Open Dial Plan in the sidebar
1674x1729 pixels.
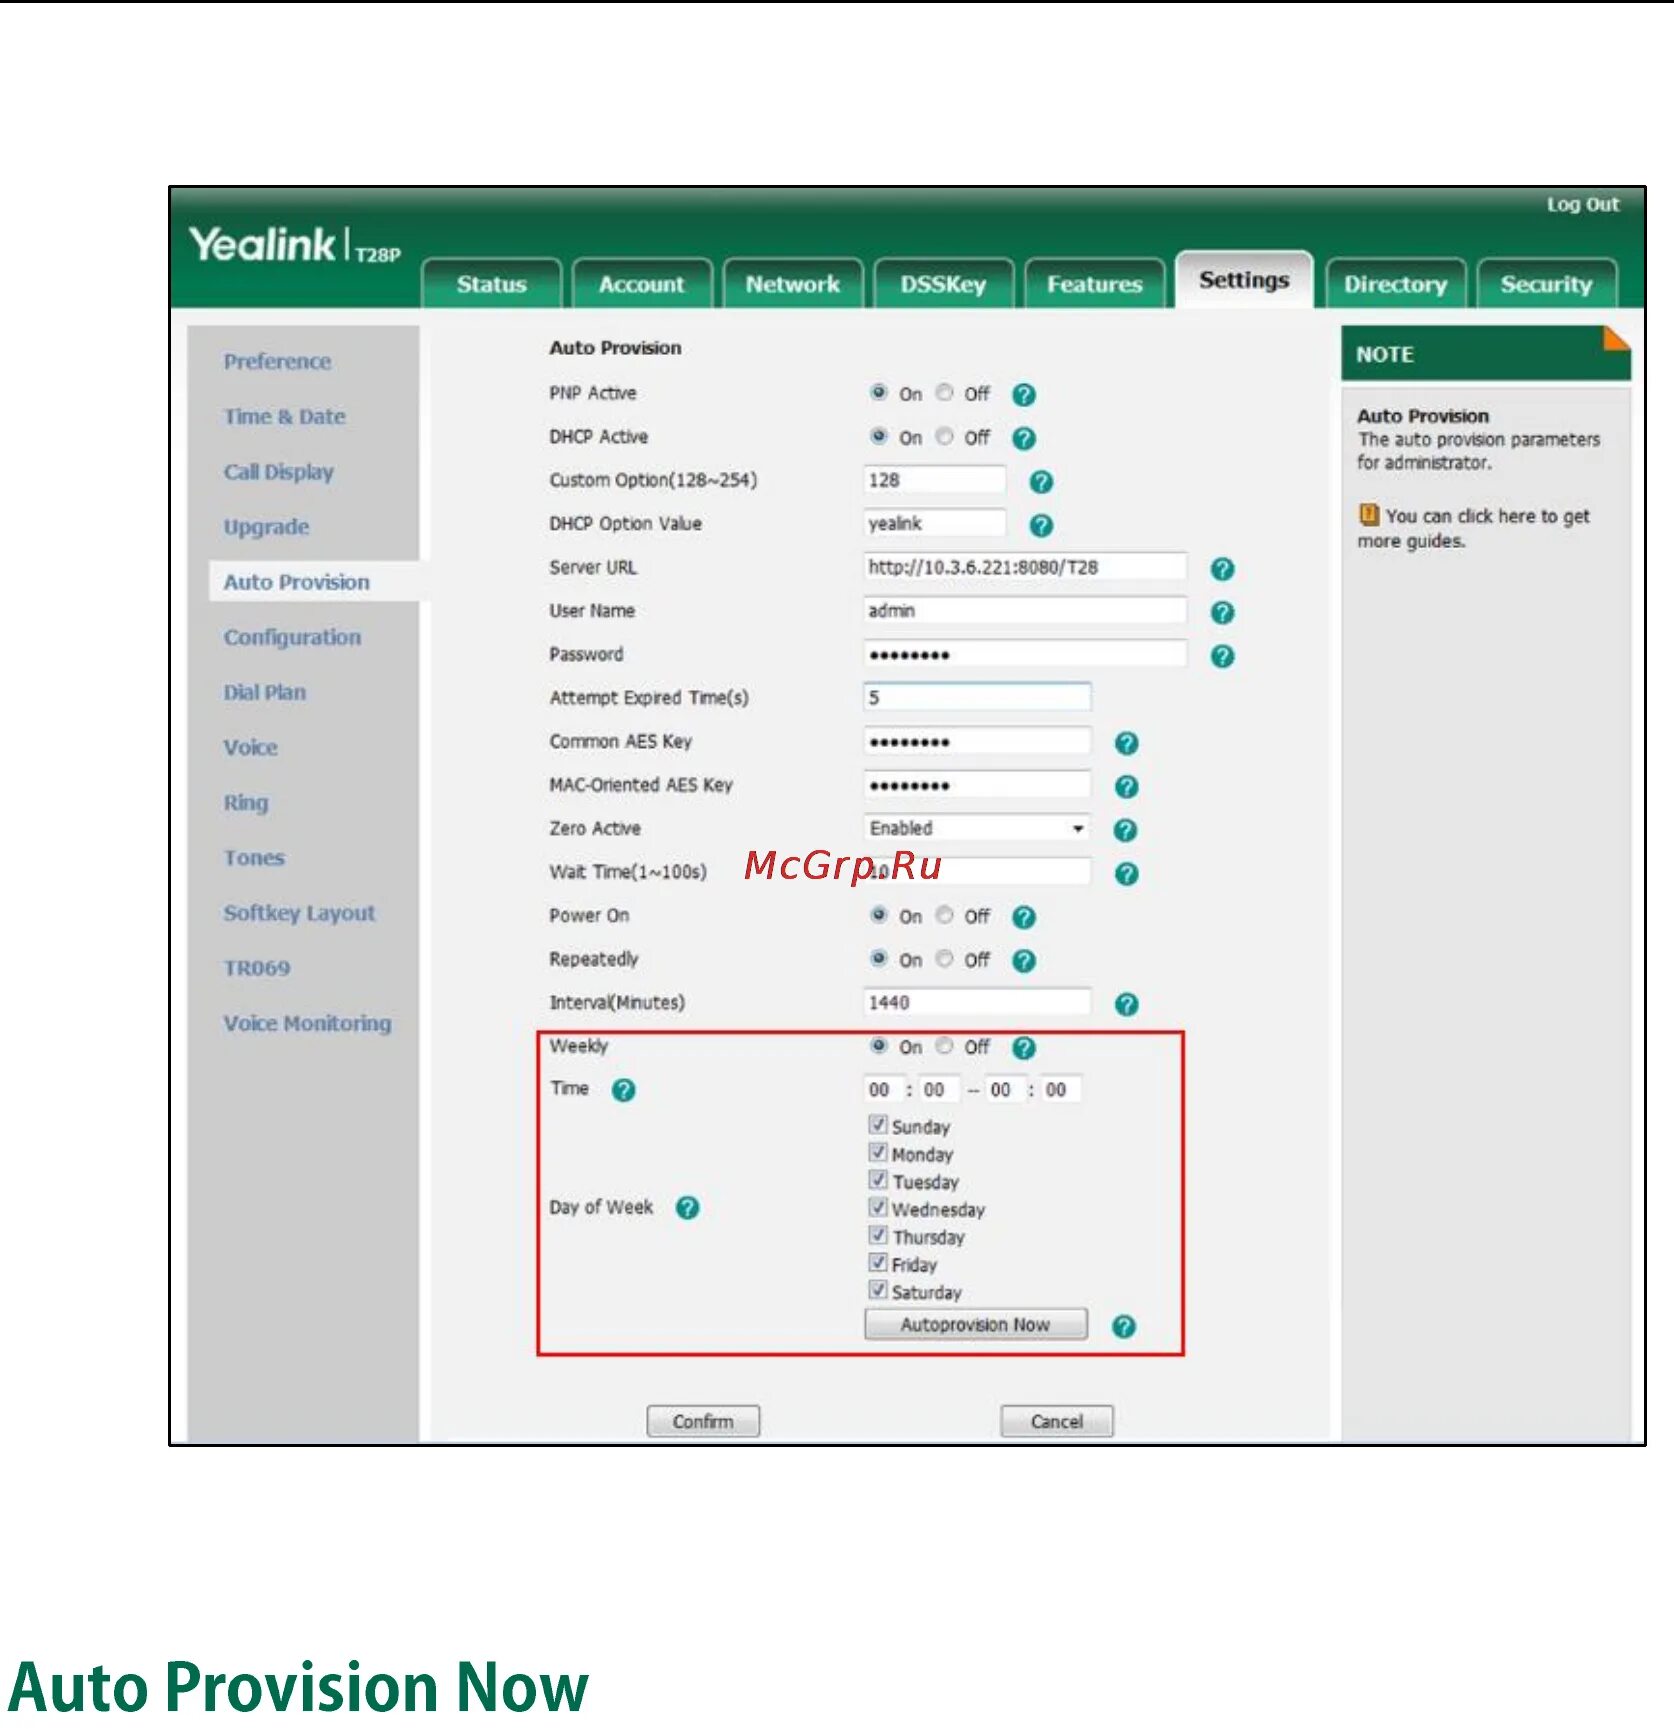coord(264,692)
